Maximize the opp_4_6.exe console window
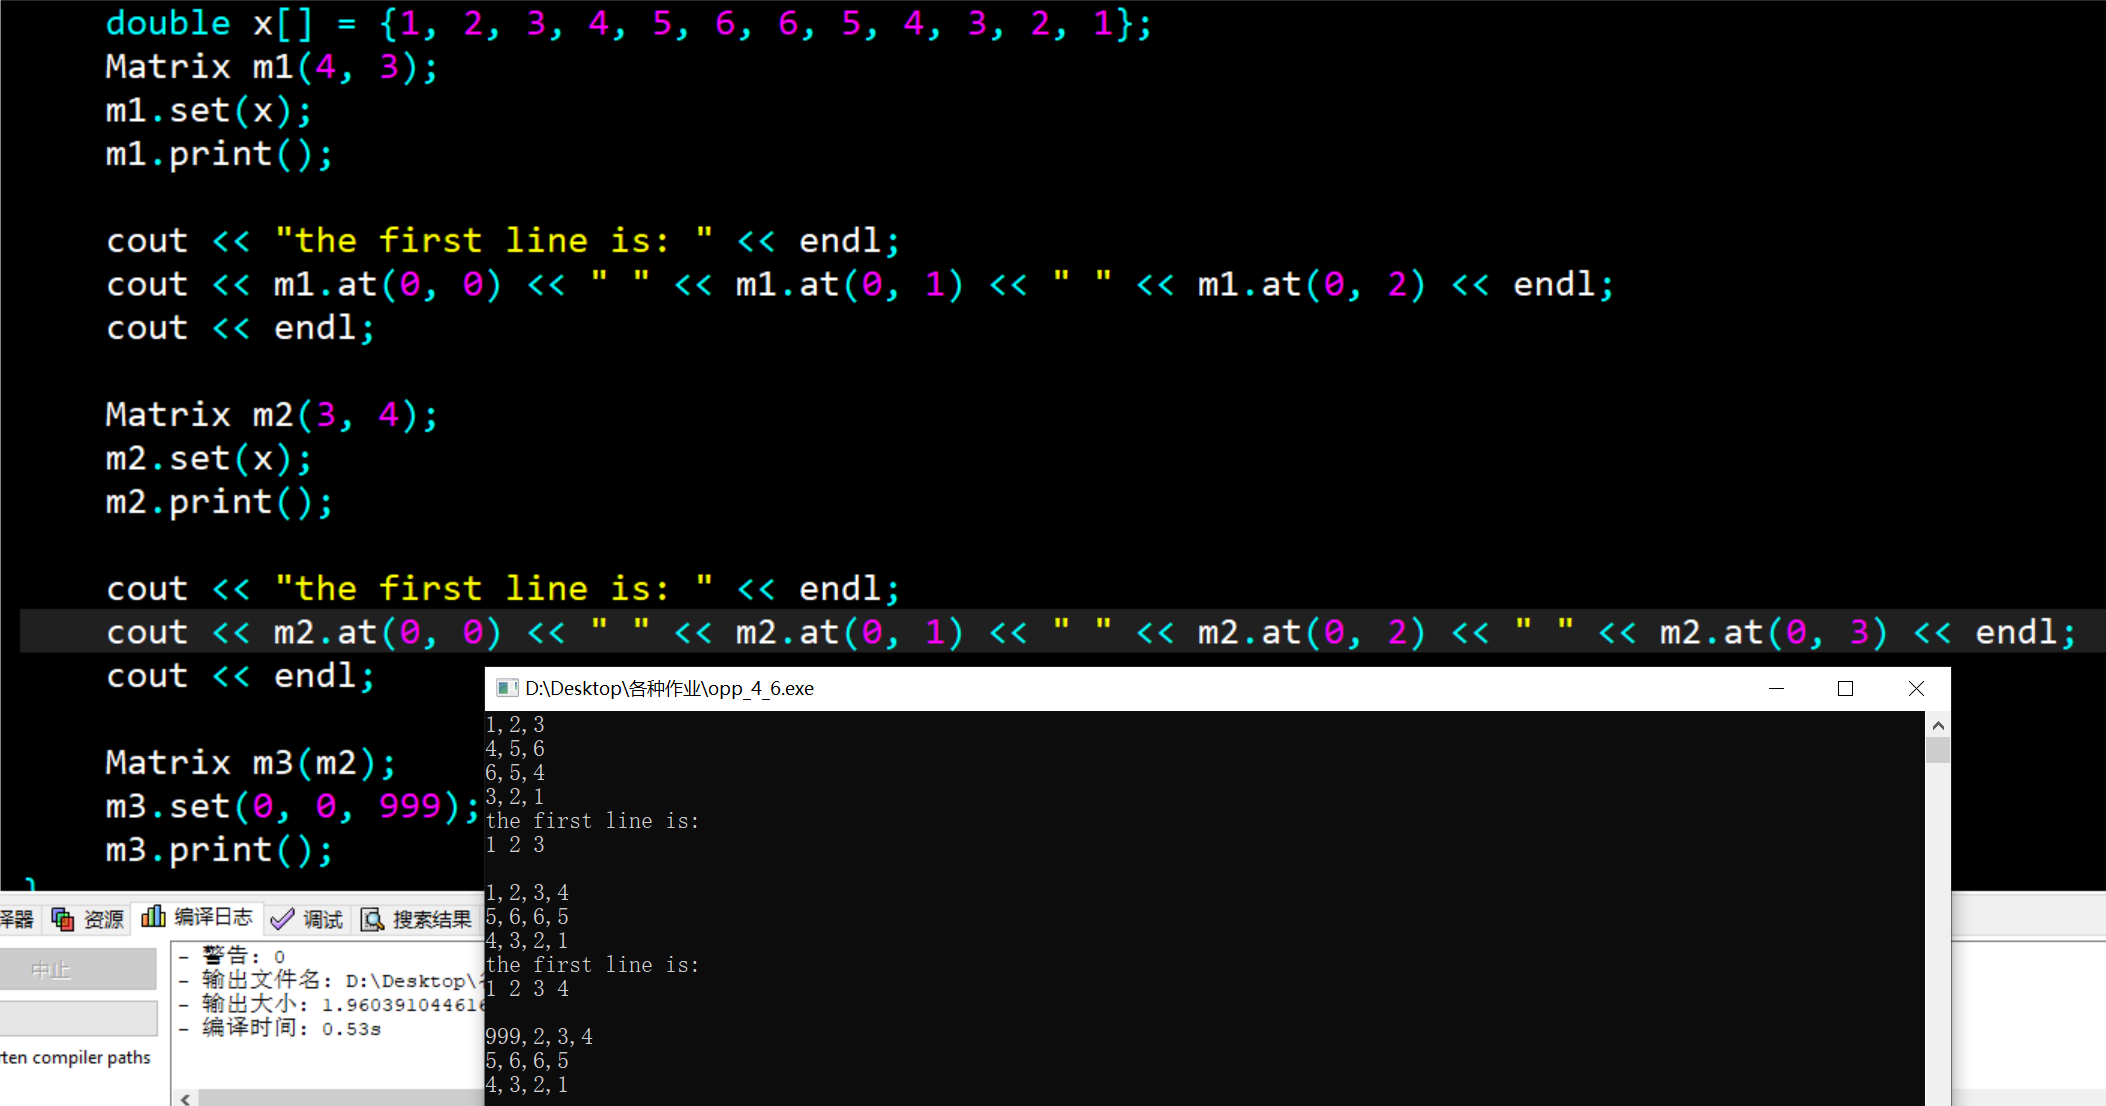 pos(1845,688)
